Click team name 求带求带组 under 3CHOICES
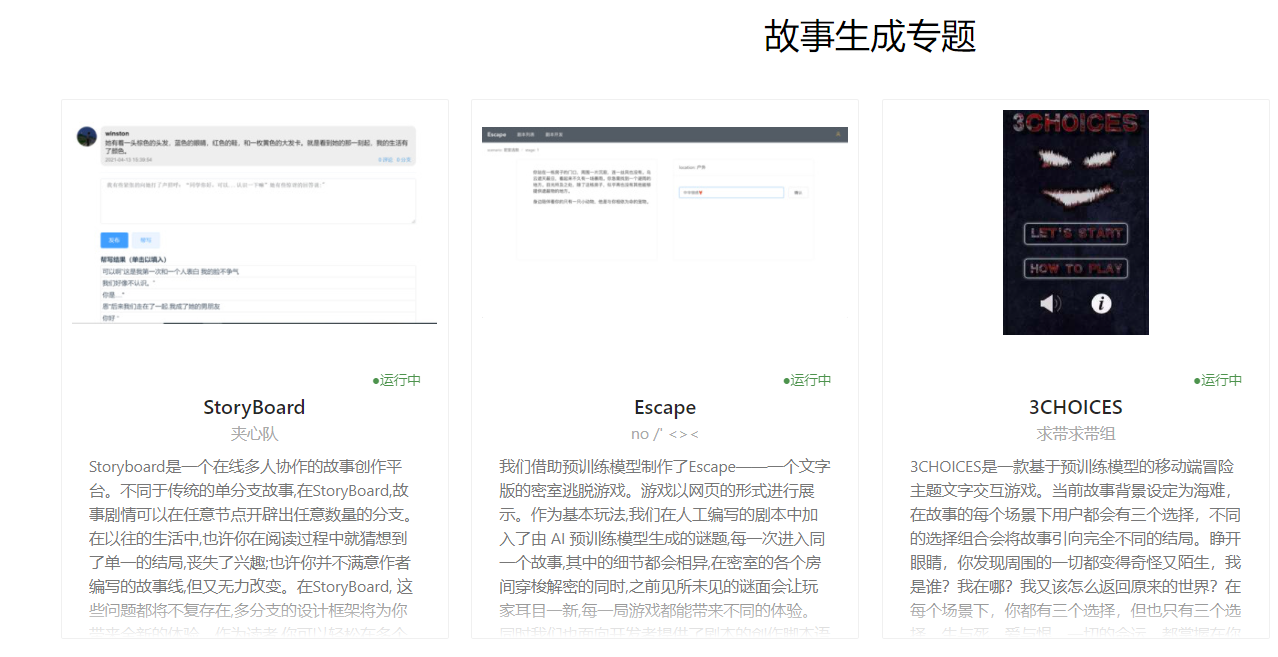This screenshot has height=657, width=1278. point(1075,433)
